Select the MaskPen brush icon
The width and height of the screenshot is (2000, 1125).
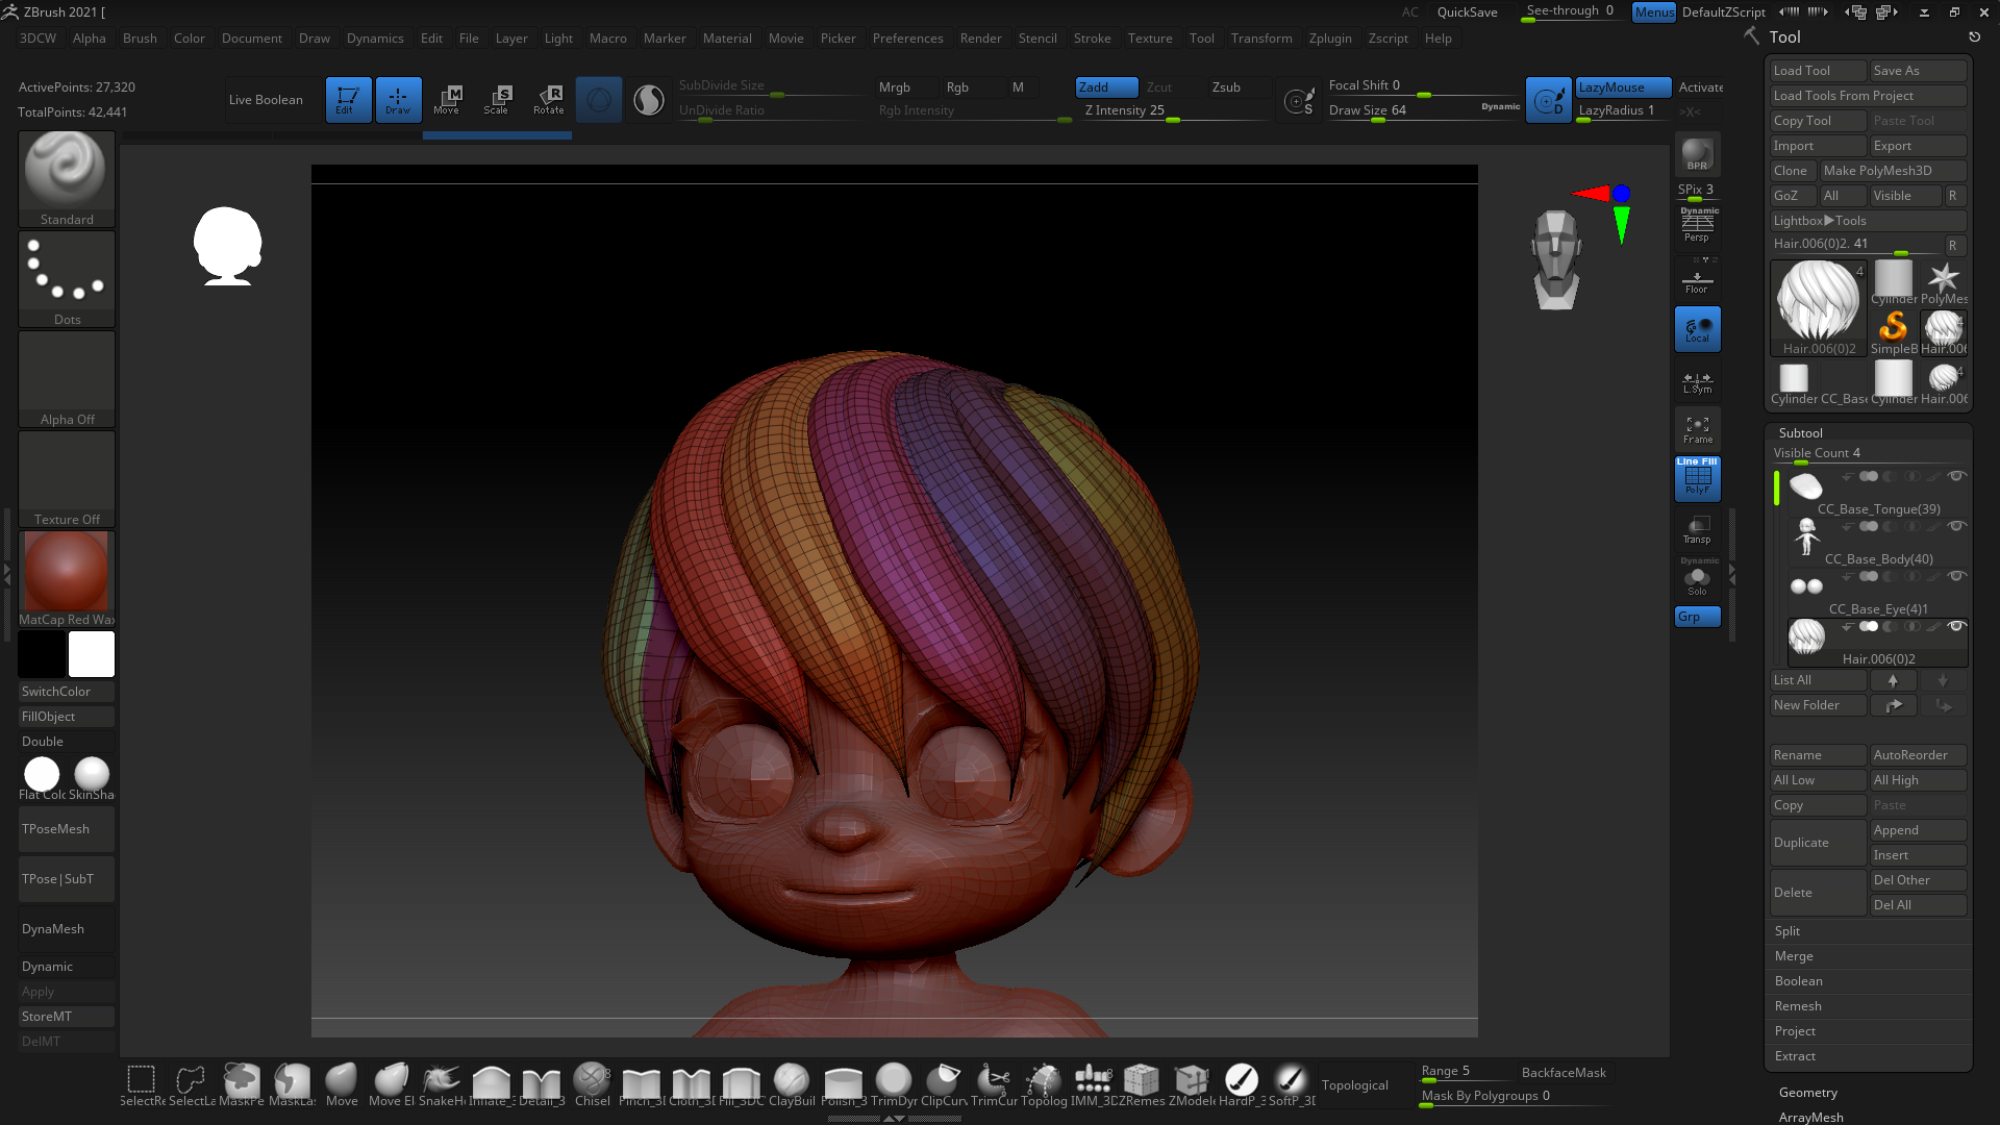coord(241,1084)
